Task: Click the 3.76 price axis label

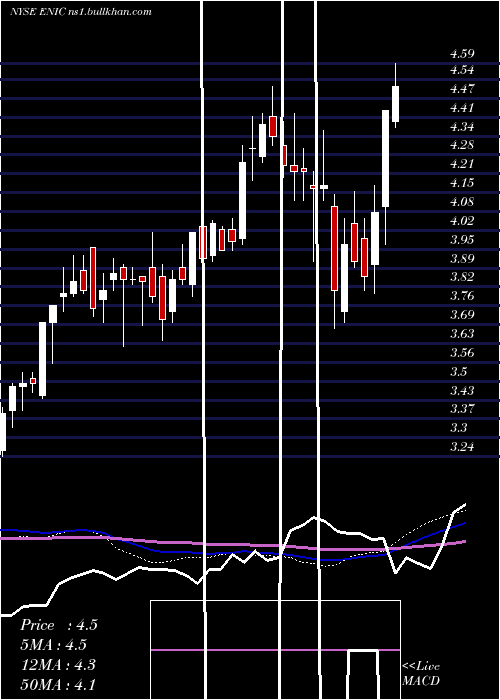Action: point(462,296)
